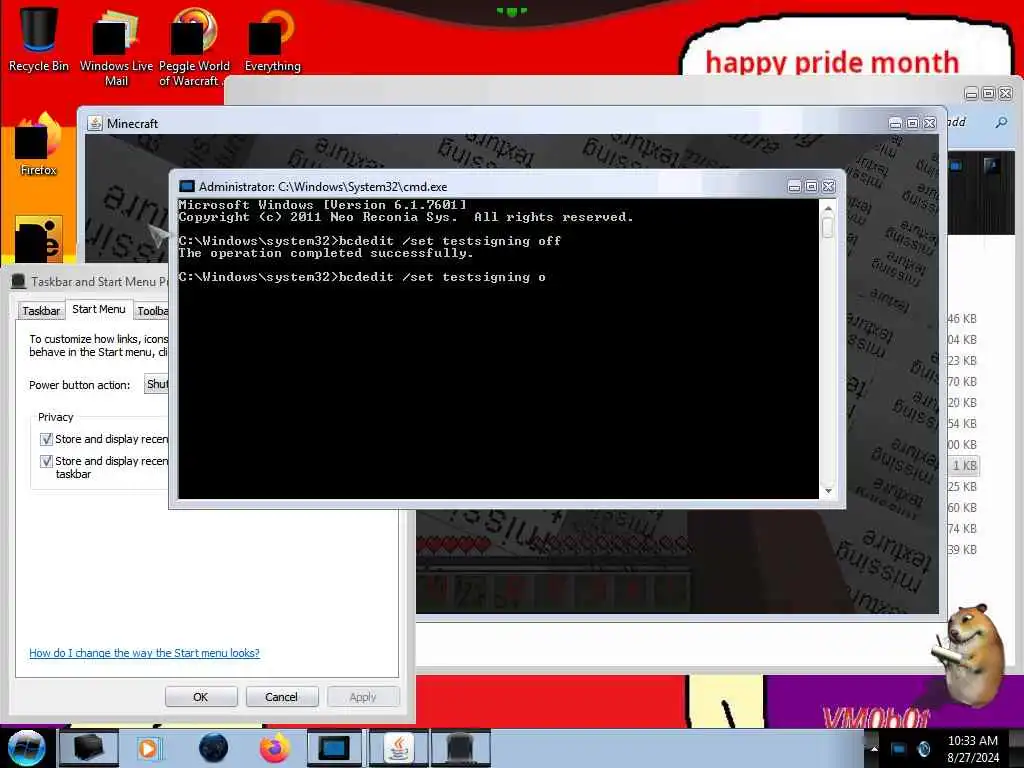Click OK in Taskbar properties dialog

(200, 697)
